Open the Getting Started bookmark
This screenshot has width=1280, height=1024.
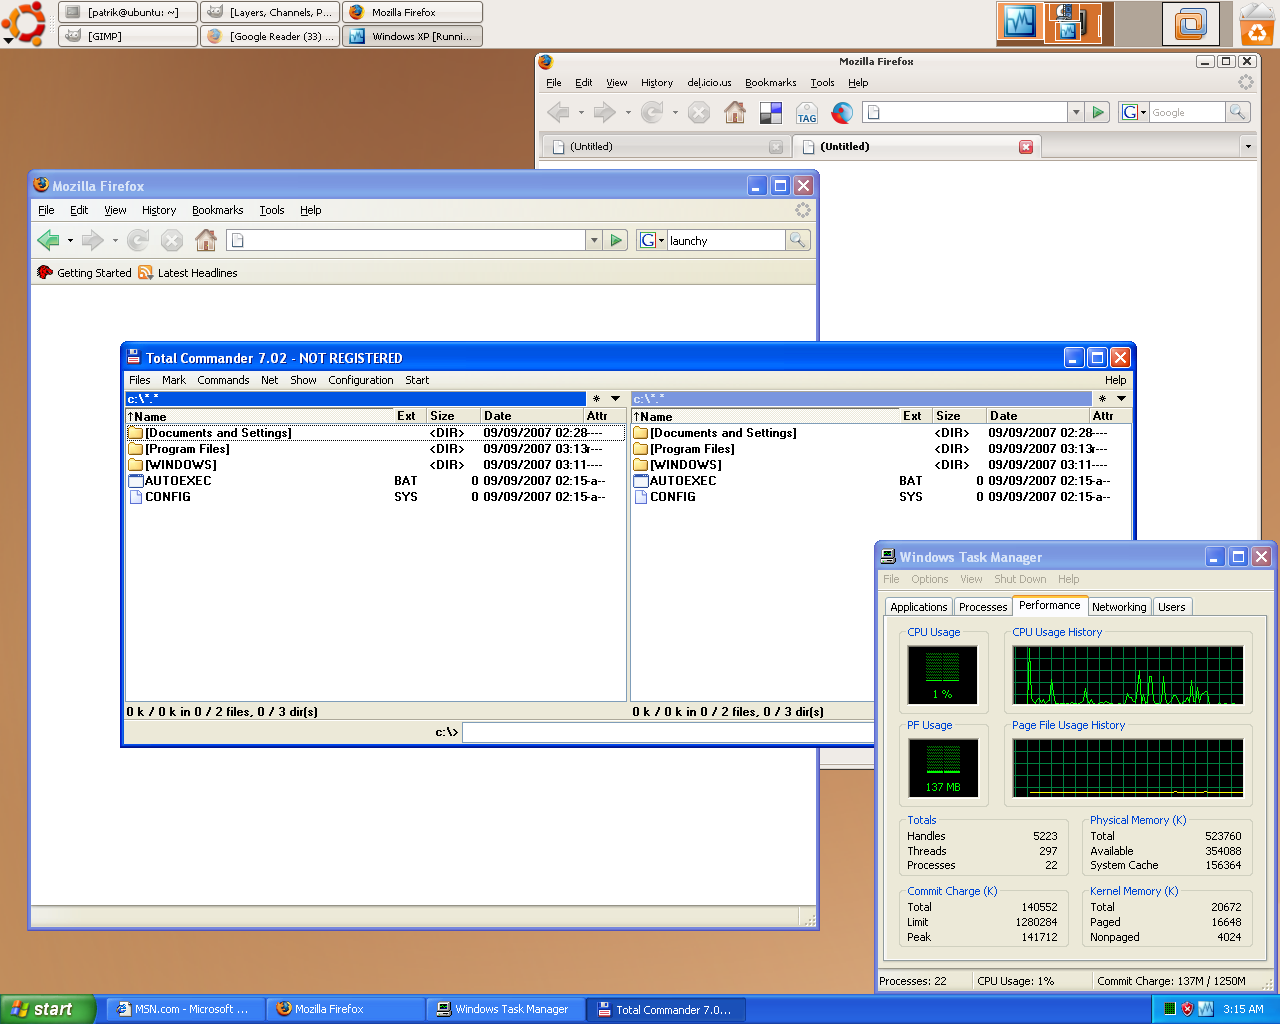84,273
